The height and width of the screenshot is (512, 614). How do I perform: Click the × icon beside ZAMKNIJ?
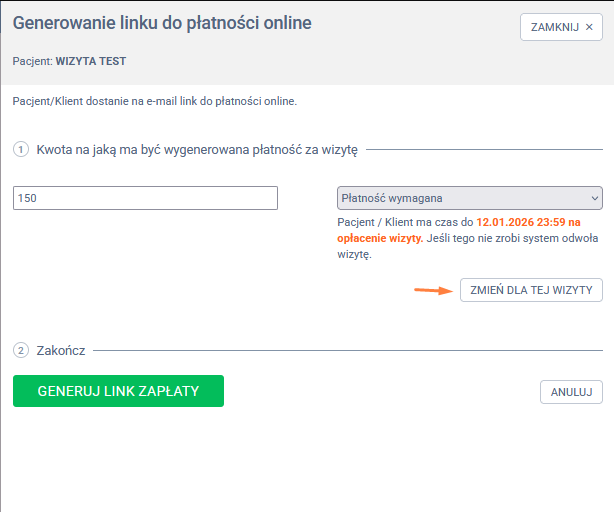[x=589, y=27]
